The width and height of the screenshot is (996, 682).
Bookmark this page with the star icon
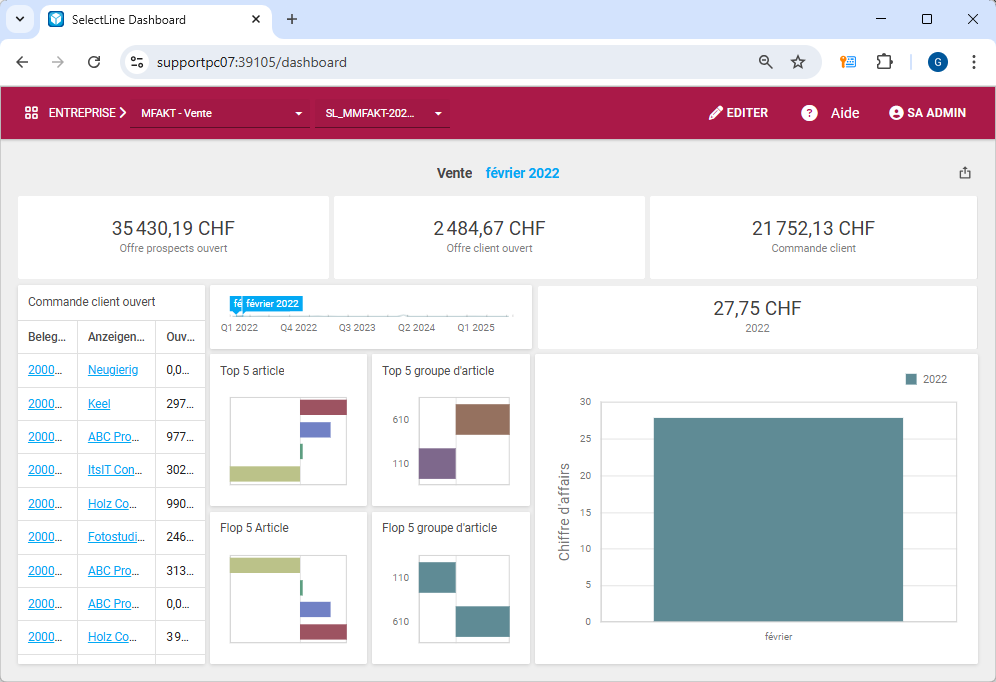pyautogui.click(x=798, y=62)
